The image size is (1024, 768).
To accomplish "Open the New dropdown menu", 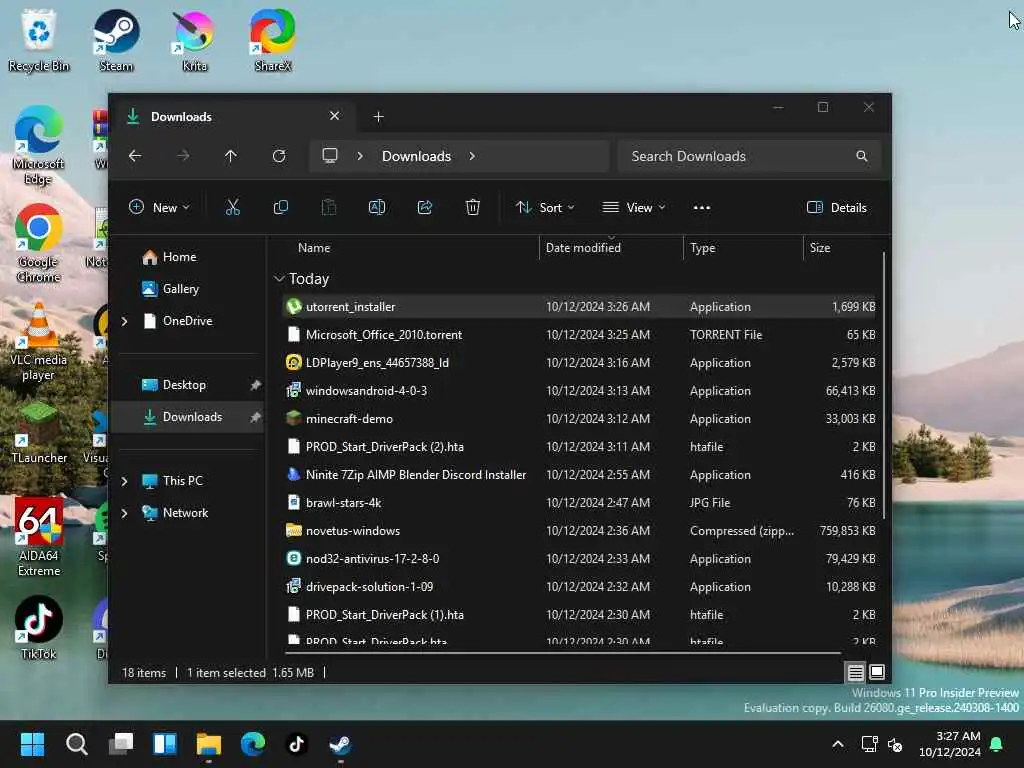I will pos(159,208).
